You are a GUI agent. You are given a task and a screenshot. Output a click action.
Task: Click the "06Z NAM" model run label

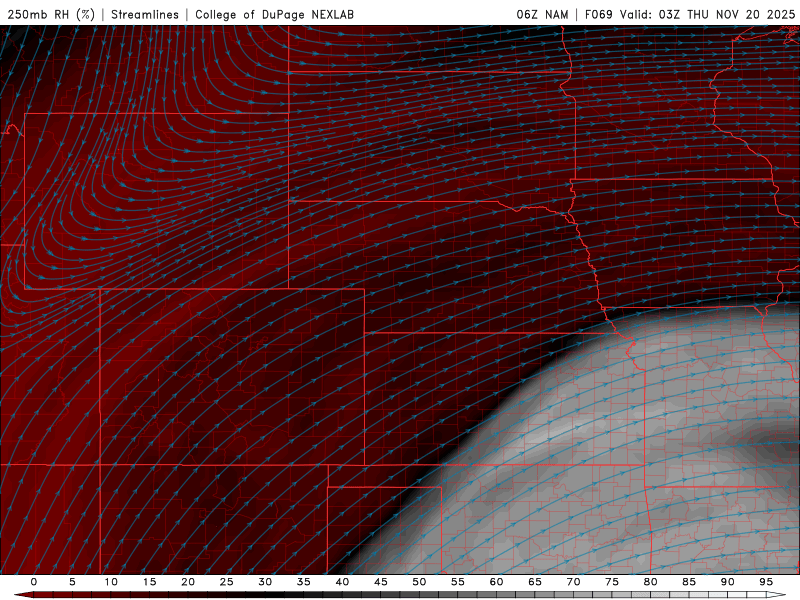pos(542,14)
